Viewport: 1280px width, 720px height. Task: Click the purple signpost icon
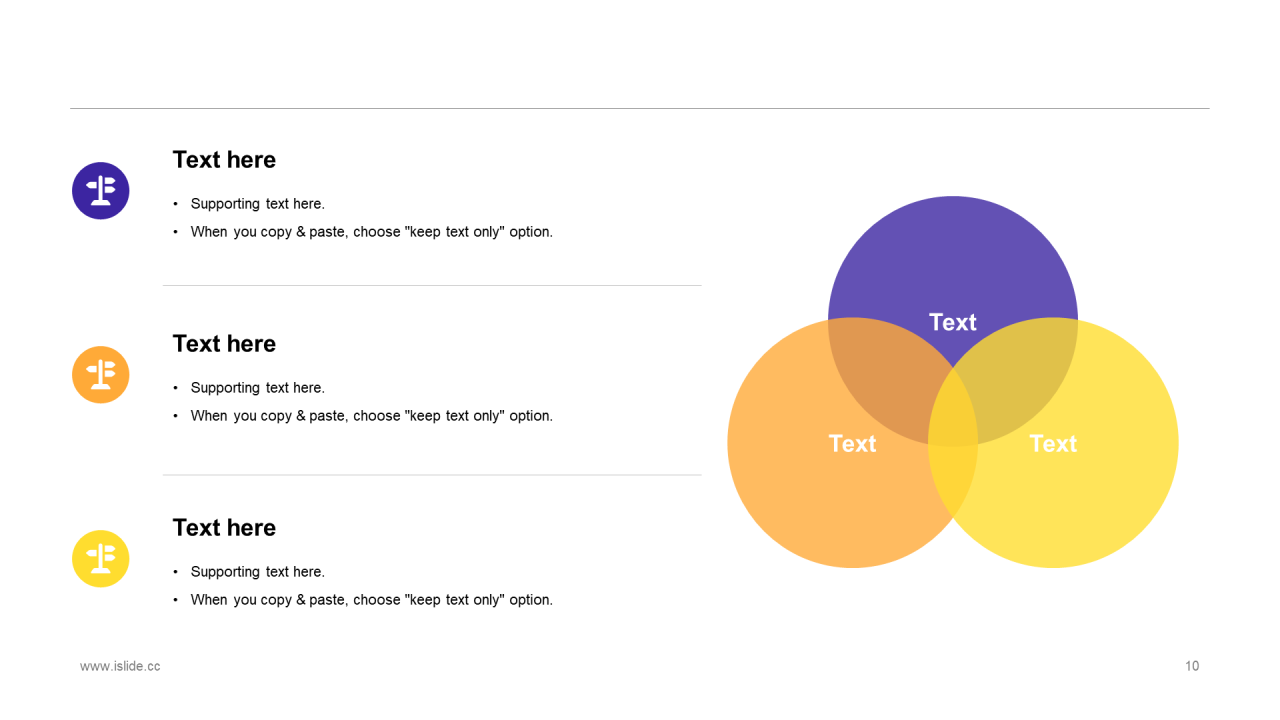point(101,191)
